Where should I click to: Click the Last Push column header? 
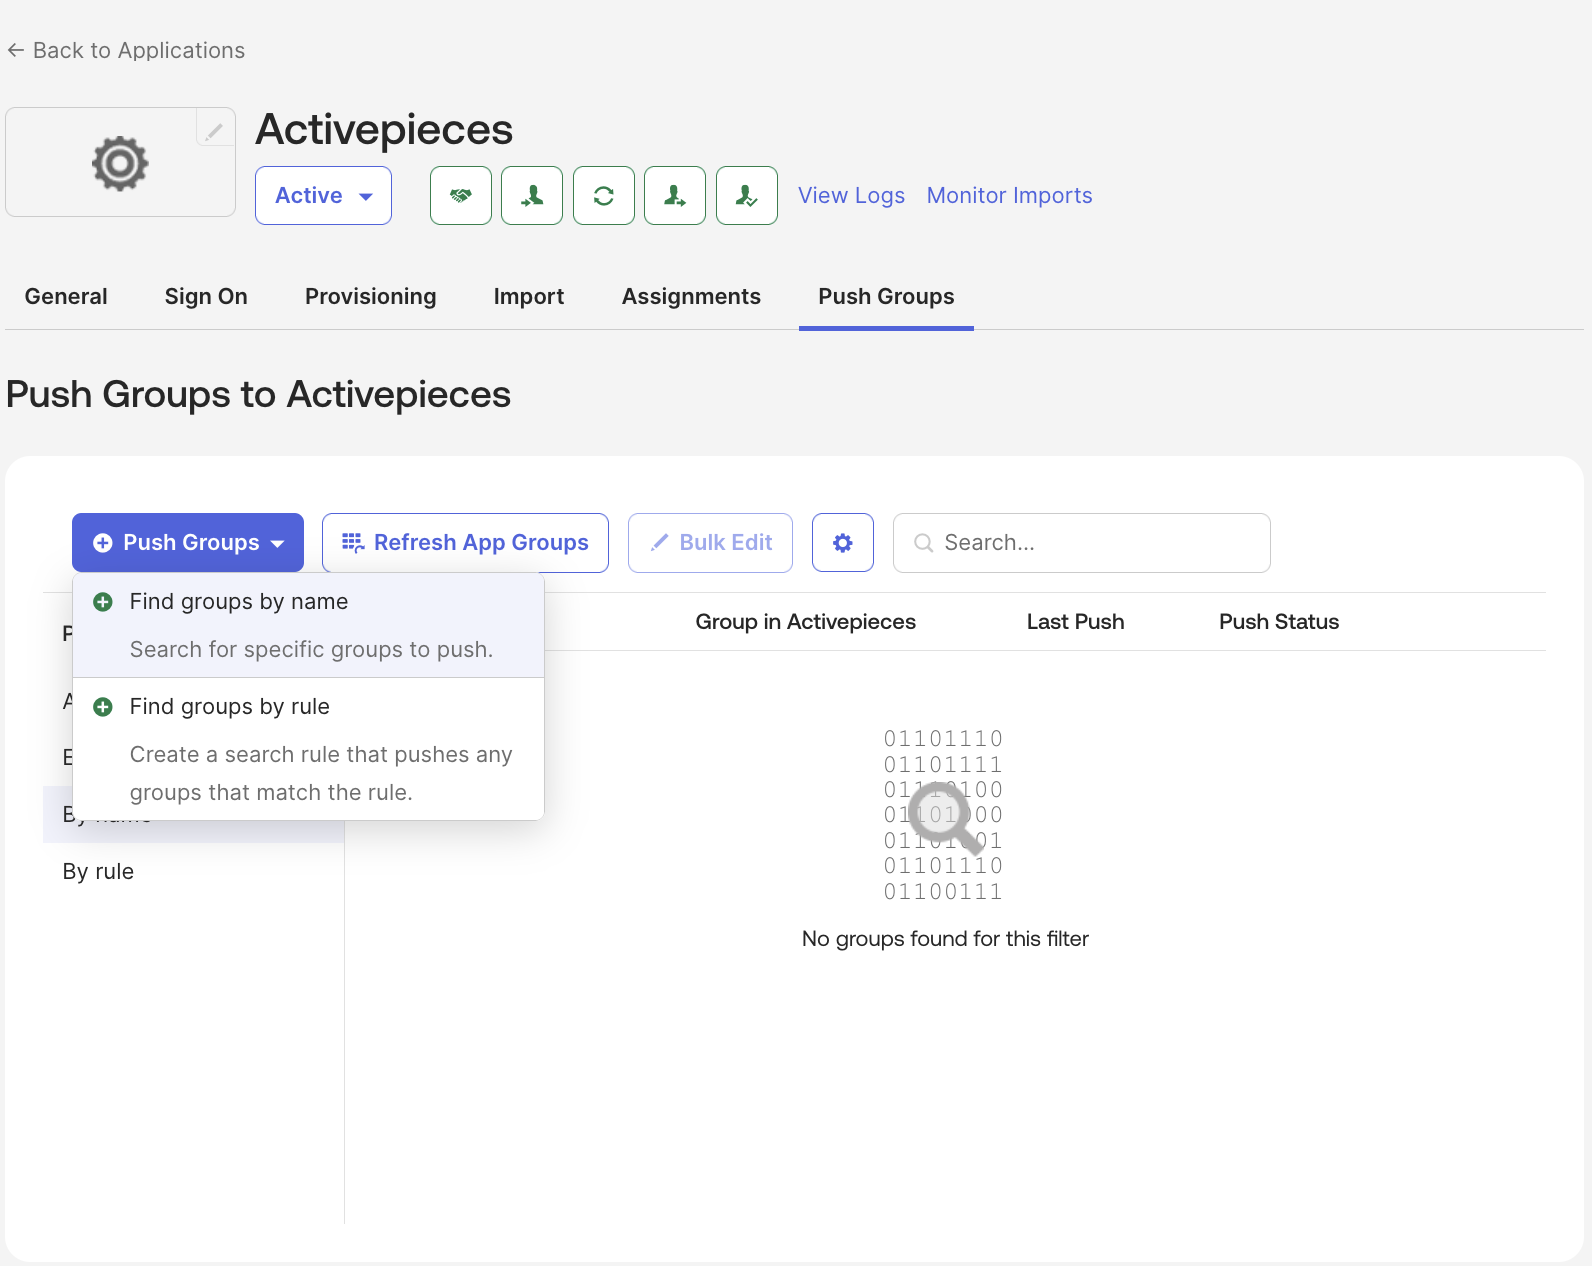(1076, 622)
